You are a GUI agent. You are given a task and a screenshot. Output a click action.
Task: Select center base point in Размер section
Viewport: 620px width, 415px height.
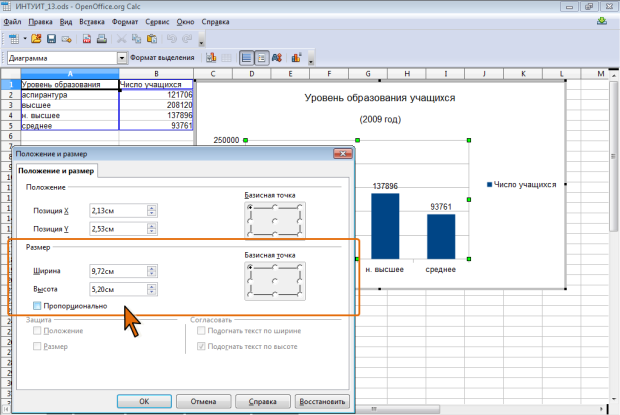[275, 281]
